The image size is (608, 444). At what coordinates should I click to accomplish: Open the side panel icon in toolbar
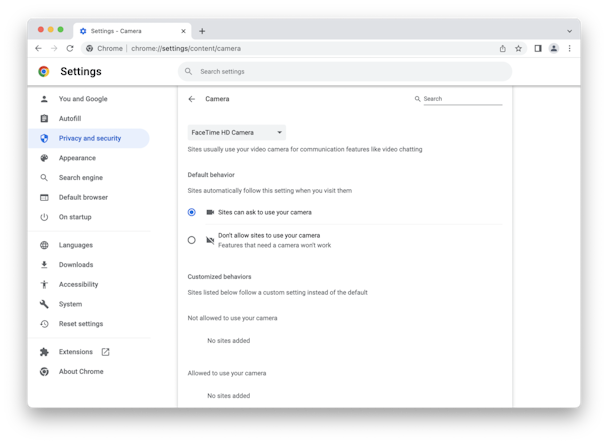[x=538, y=48]
